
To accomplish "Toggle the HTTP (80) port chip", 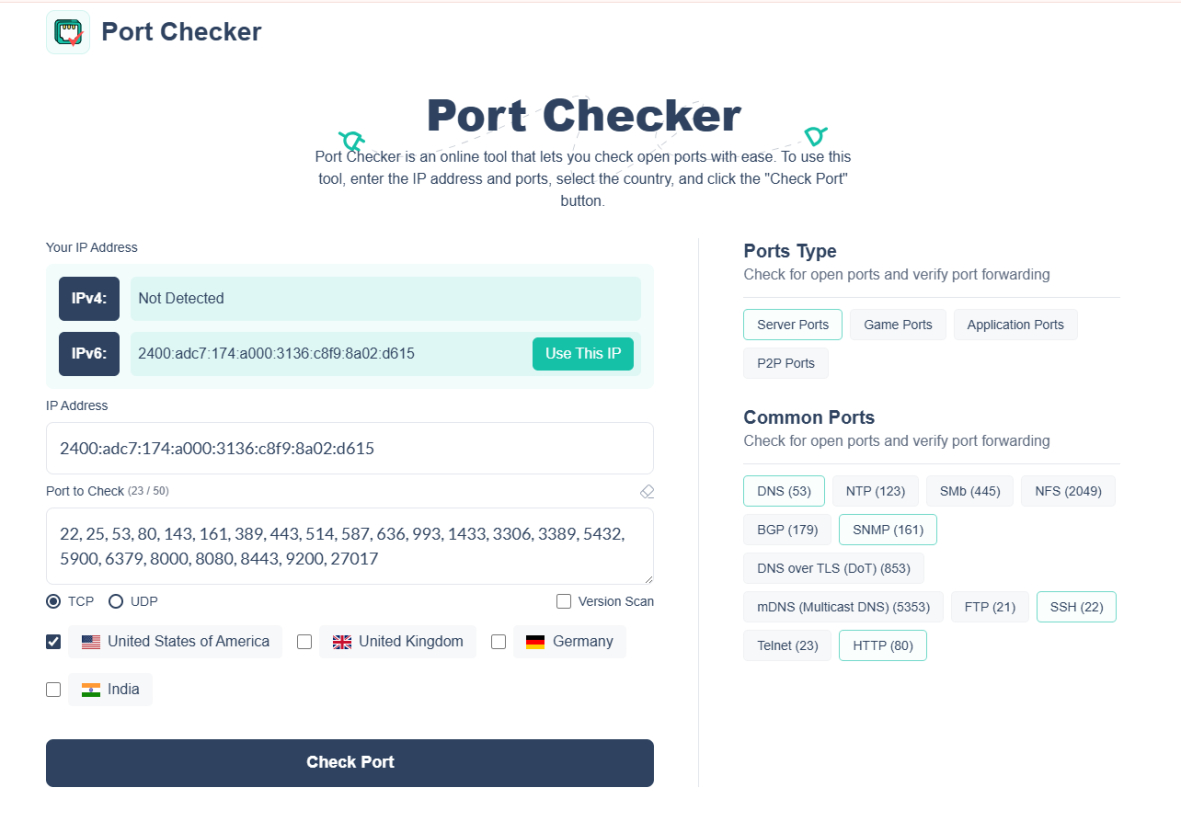I will [x=883, y=645].
